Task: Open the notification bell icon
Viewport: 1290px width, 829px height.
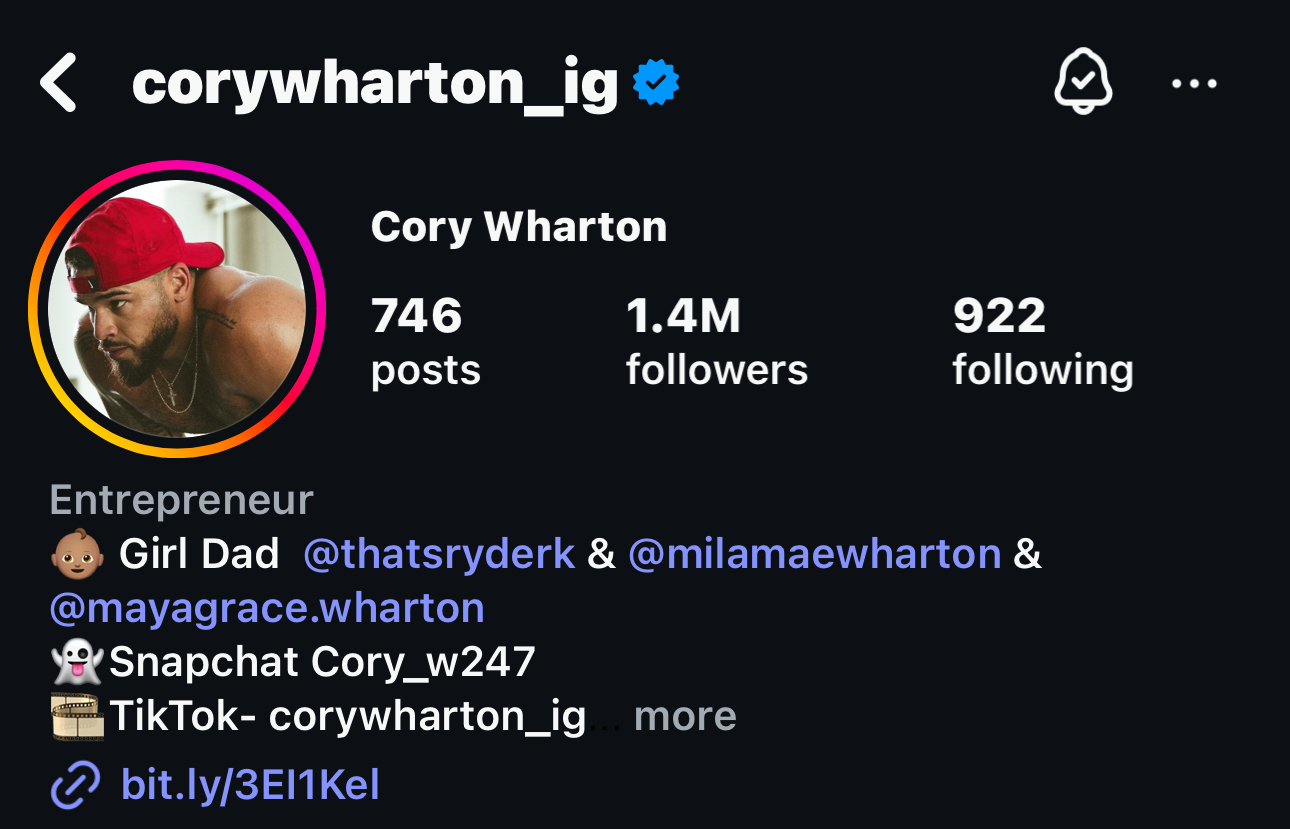Action: [x=1084, y=83]
